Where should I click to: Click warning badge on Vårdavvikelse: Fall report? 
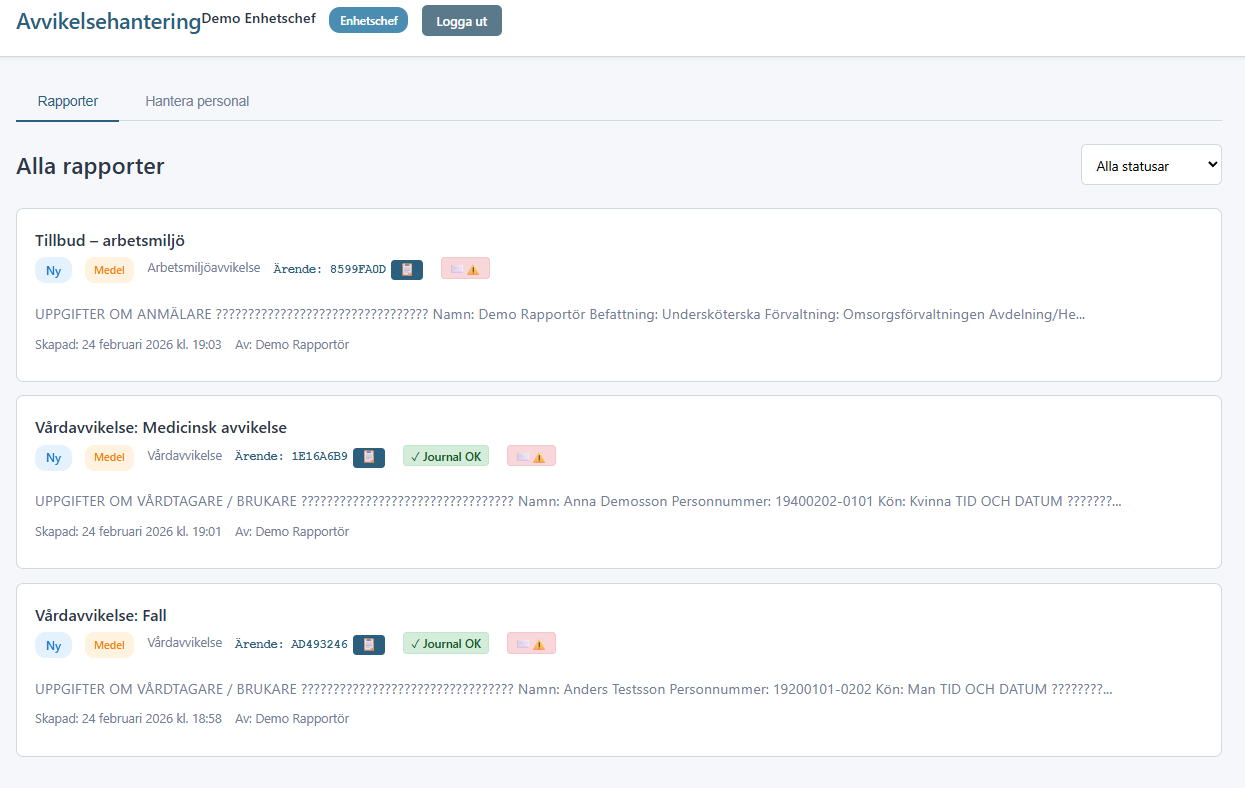[531, 643]
